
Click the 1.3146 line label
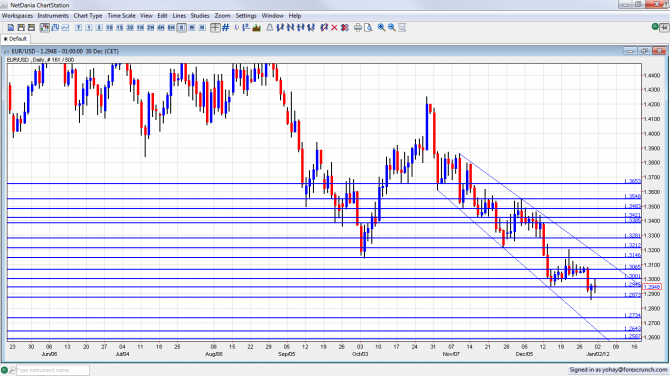pos(632,255)
